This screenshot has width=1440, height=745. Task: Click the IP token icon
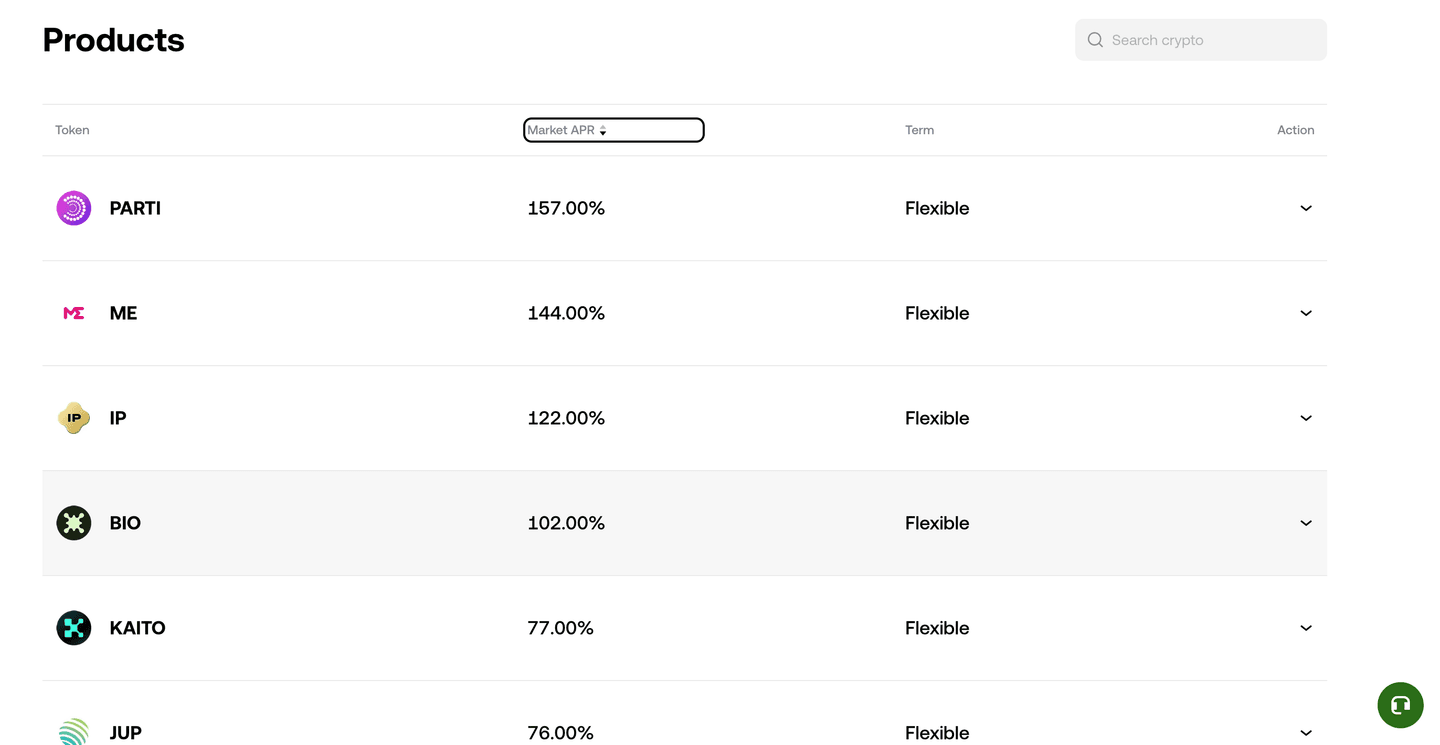click(74, 418)
